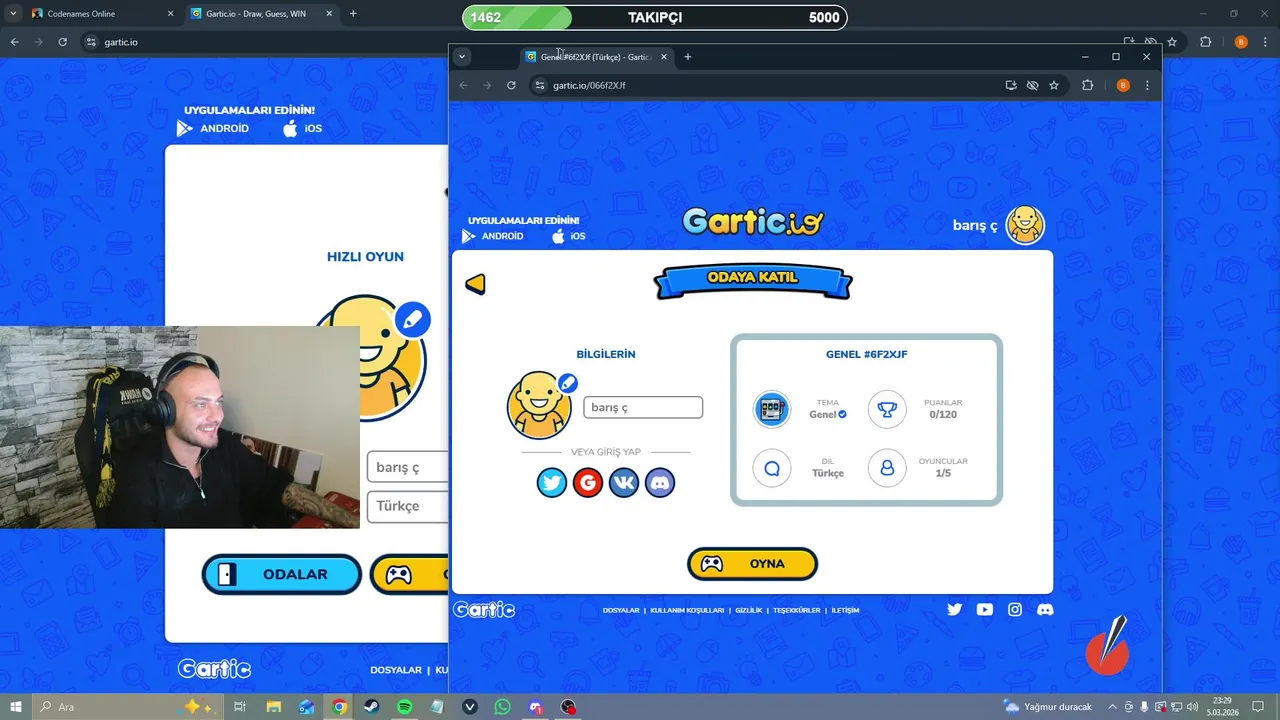
Task: Open the Türkçe language selector in back window
Action: click(x=408, y=506)
